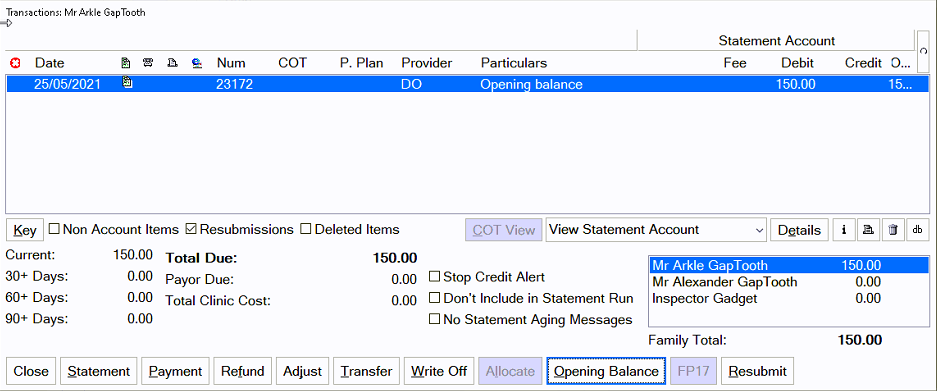This screenshot has width=937, height=391.
Task: Click the 'db' icon button
Action: [917, 230]
